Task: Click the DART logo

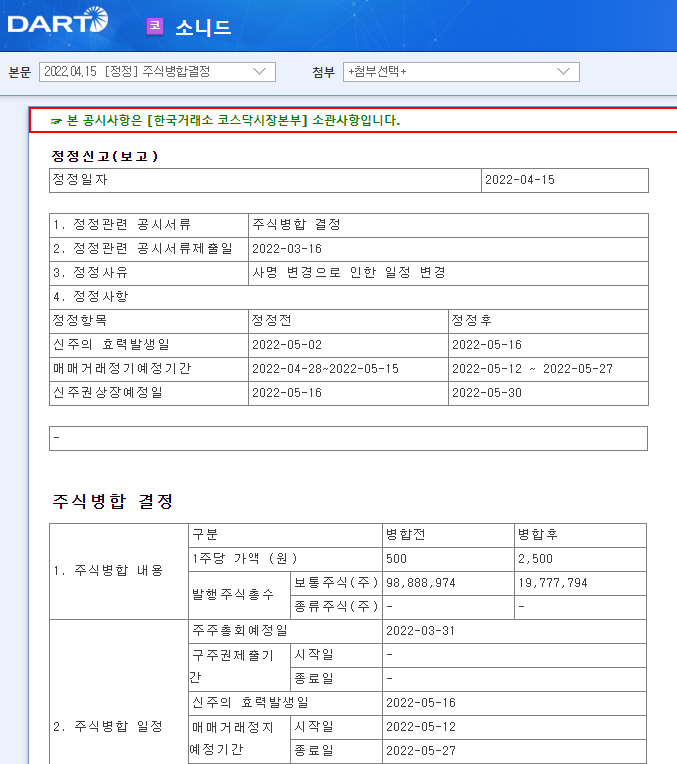Action: coord(58,20)
